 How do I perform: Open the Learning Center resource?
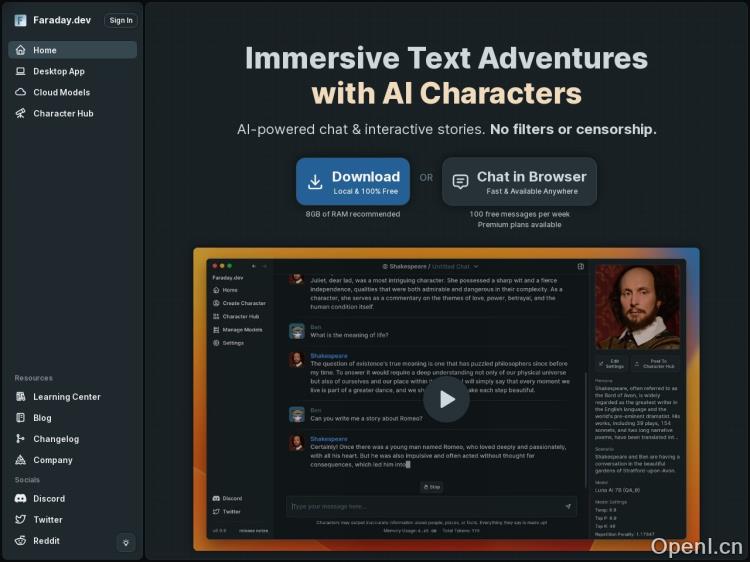click(x=66, y=397)
